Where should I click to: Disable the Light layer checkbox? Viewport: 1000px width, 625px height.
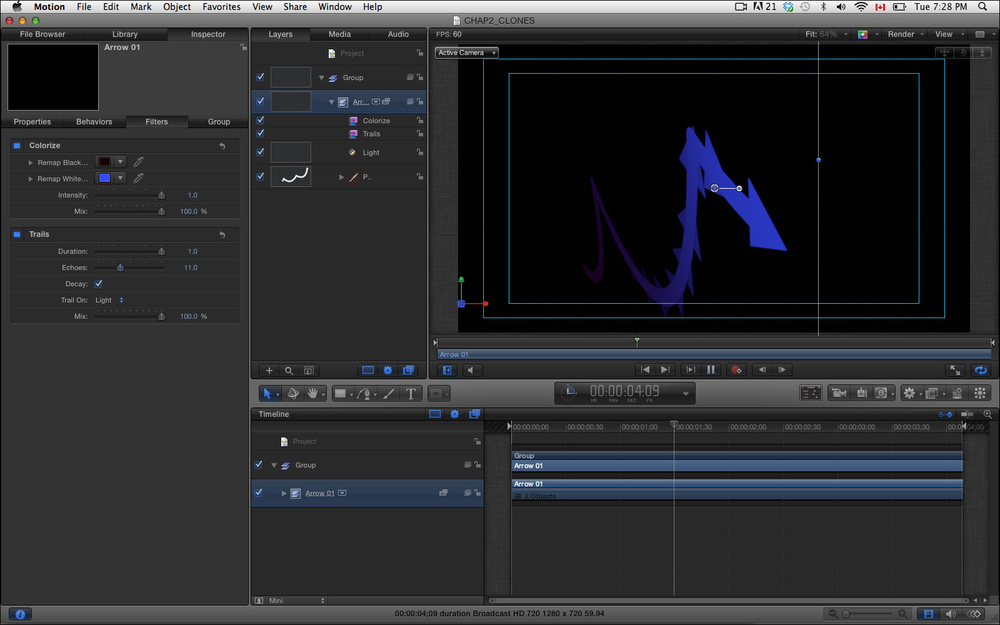(x=260, y=152)
